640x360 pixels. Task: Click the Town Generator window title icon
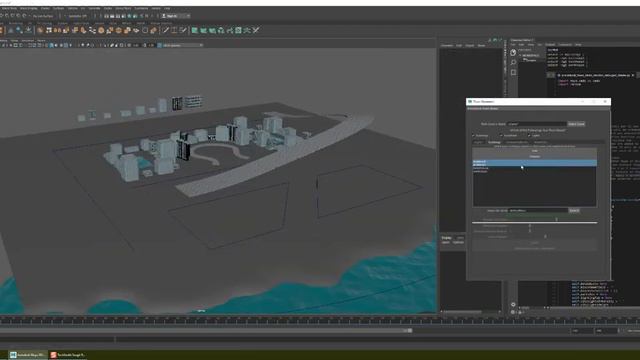pos(470,101)
